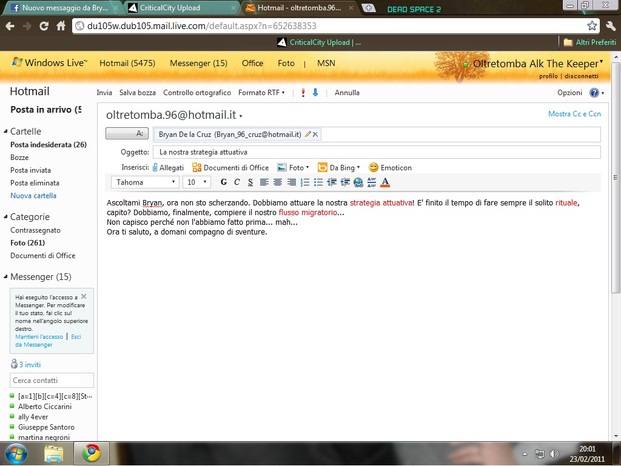Insert horizontal line
Screen dimensions: 621x466
pos(371,182)
